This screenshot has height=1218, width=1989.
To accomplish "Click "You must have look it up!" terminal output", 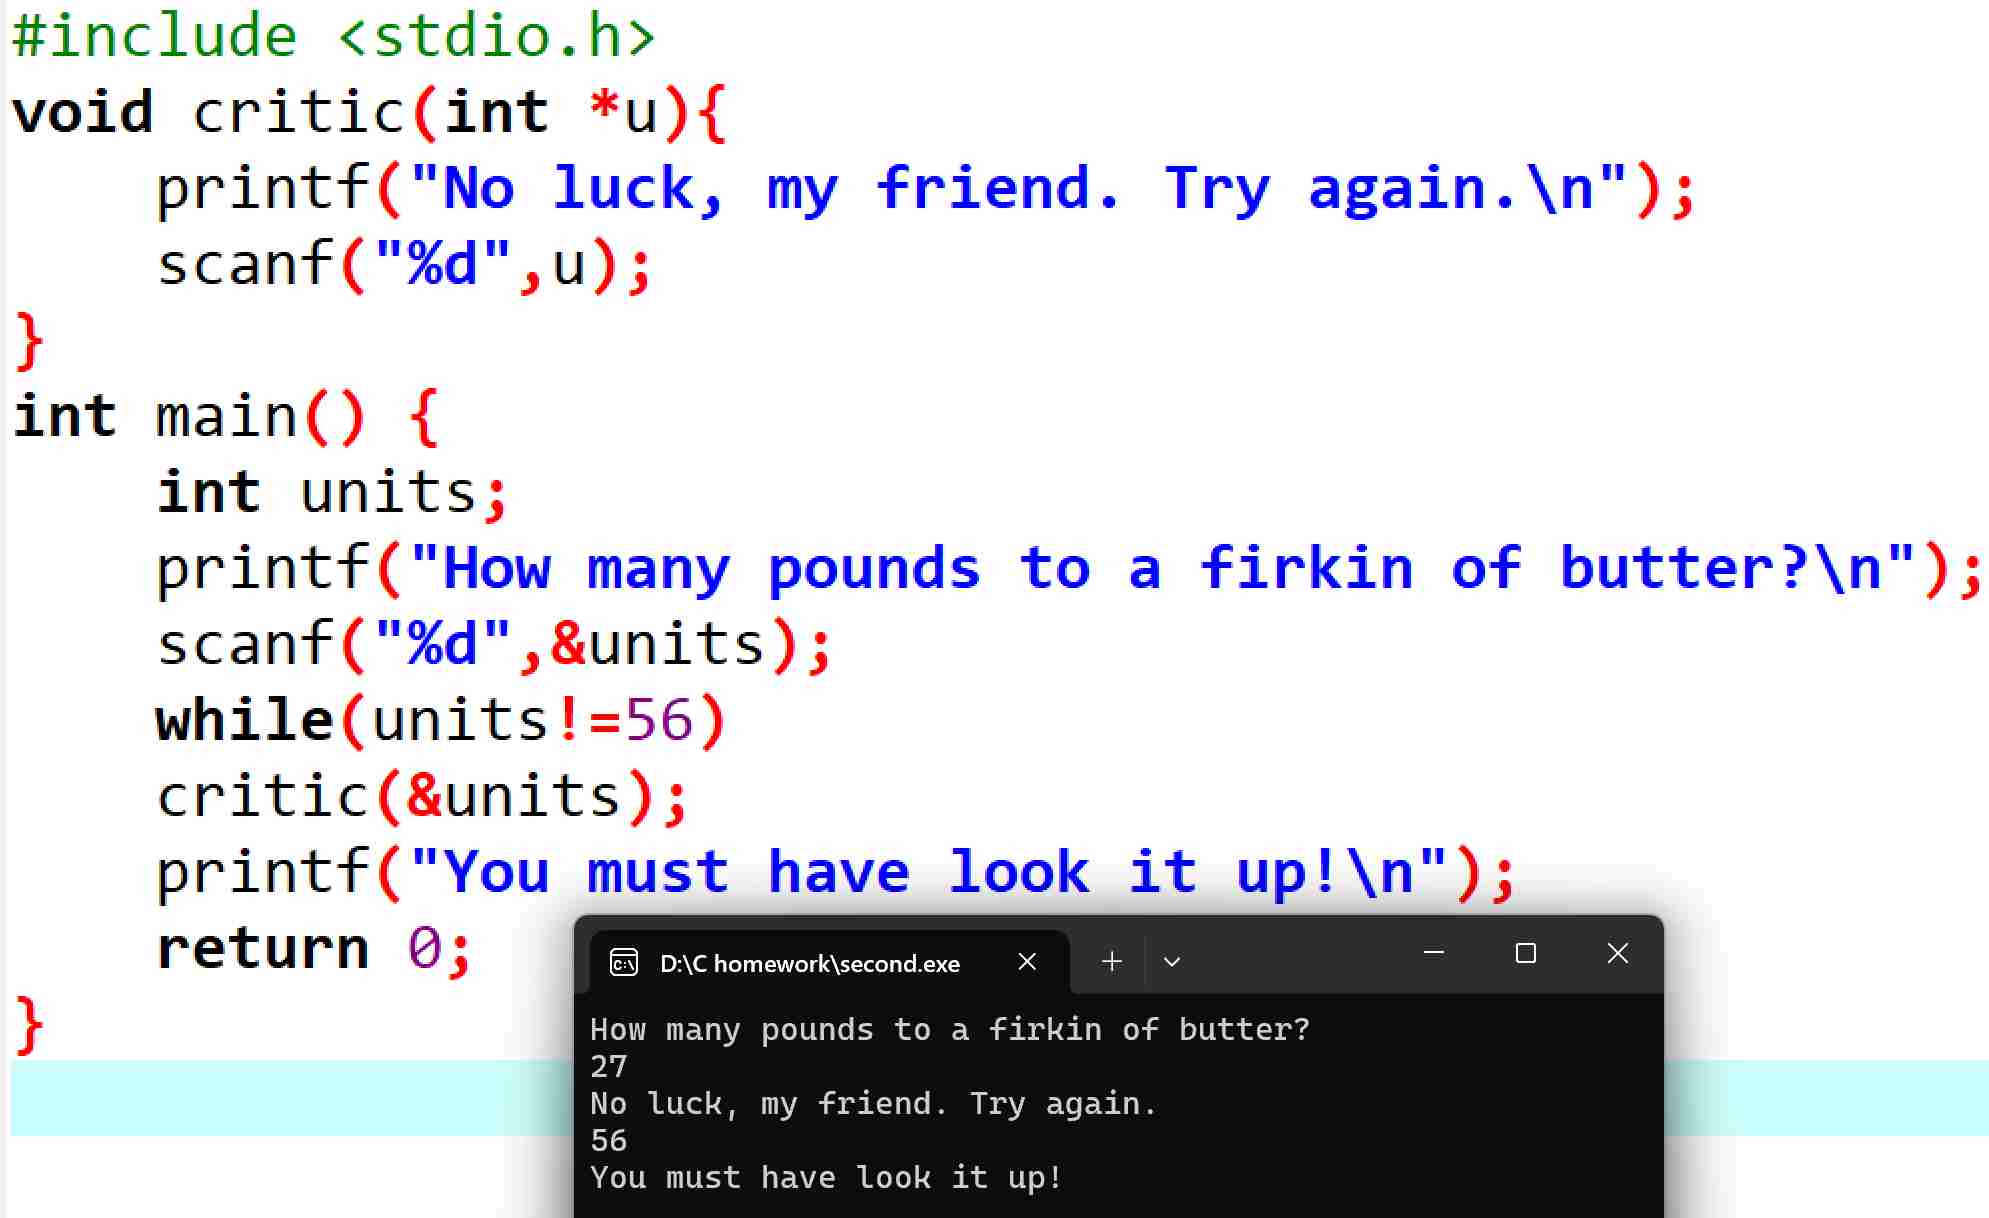I will [825, 1178].
